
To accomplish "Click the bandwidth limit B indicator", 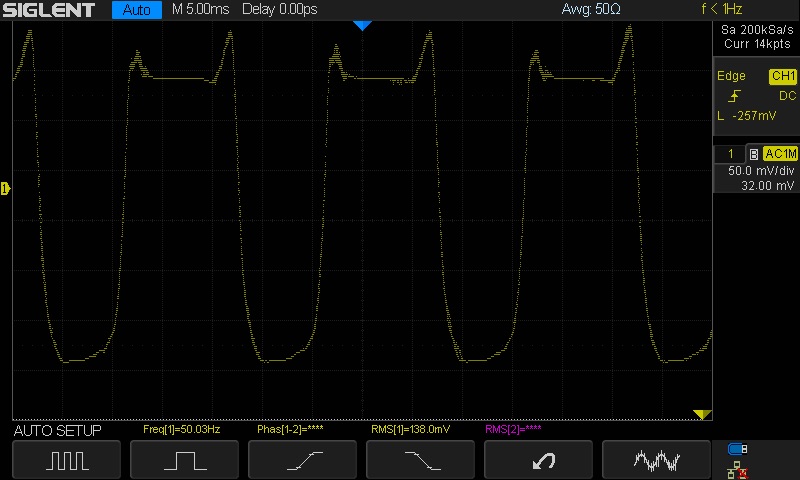I will click(x=754, y=154).
